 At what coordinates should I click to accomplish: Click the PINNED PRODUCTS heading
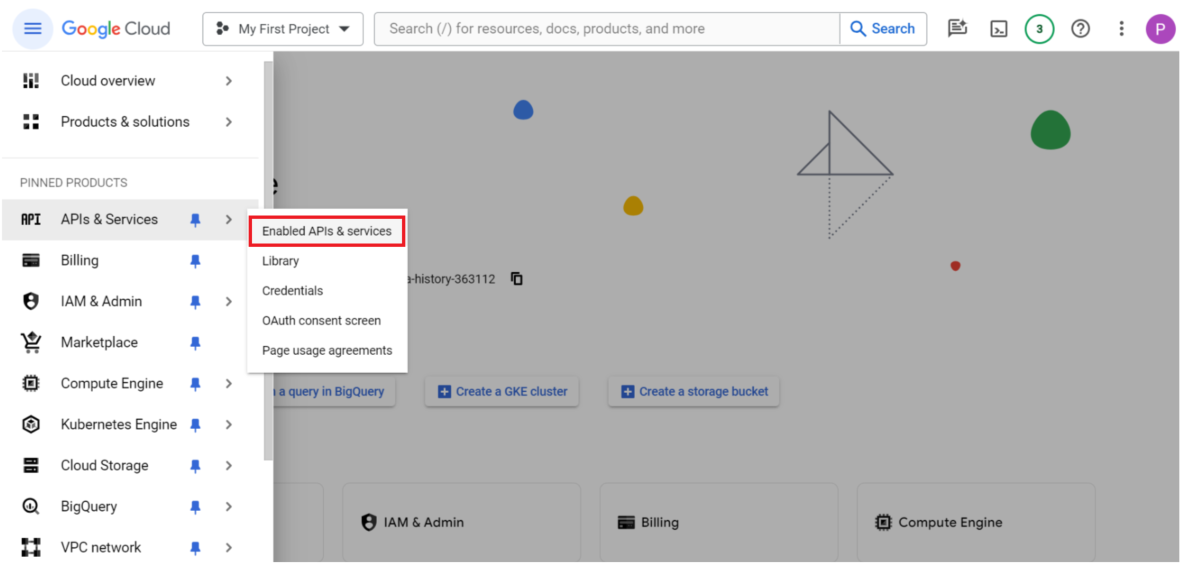73,183
